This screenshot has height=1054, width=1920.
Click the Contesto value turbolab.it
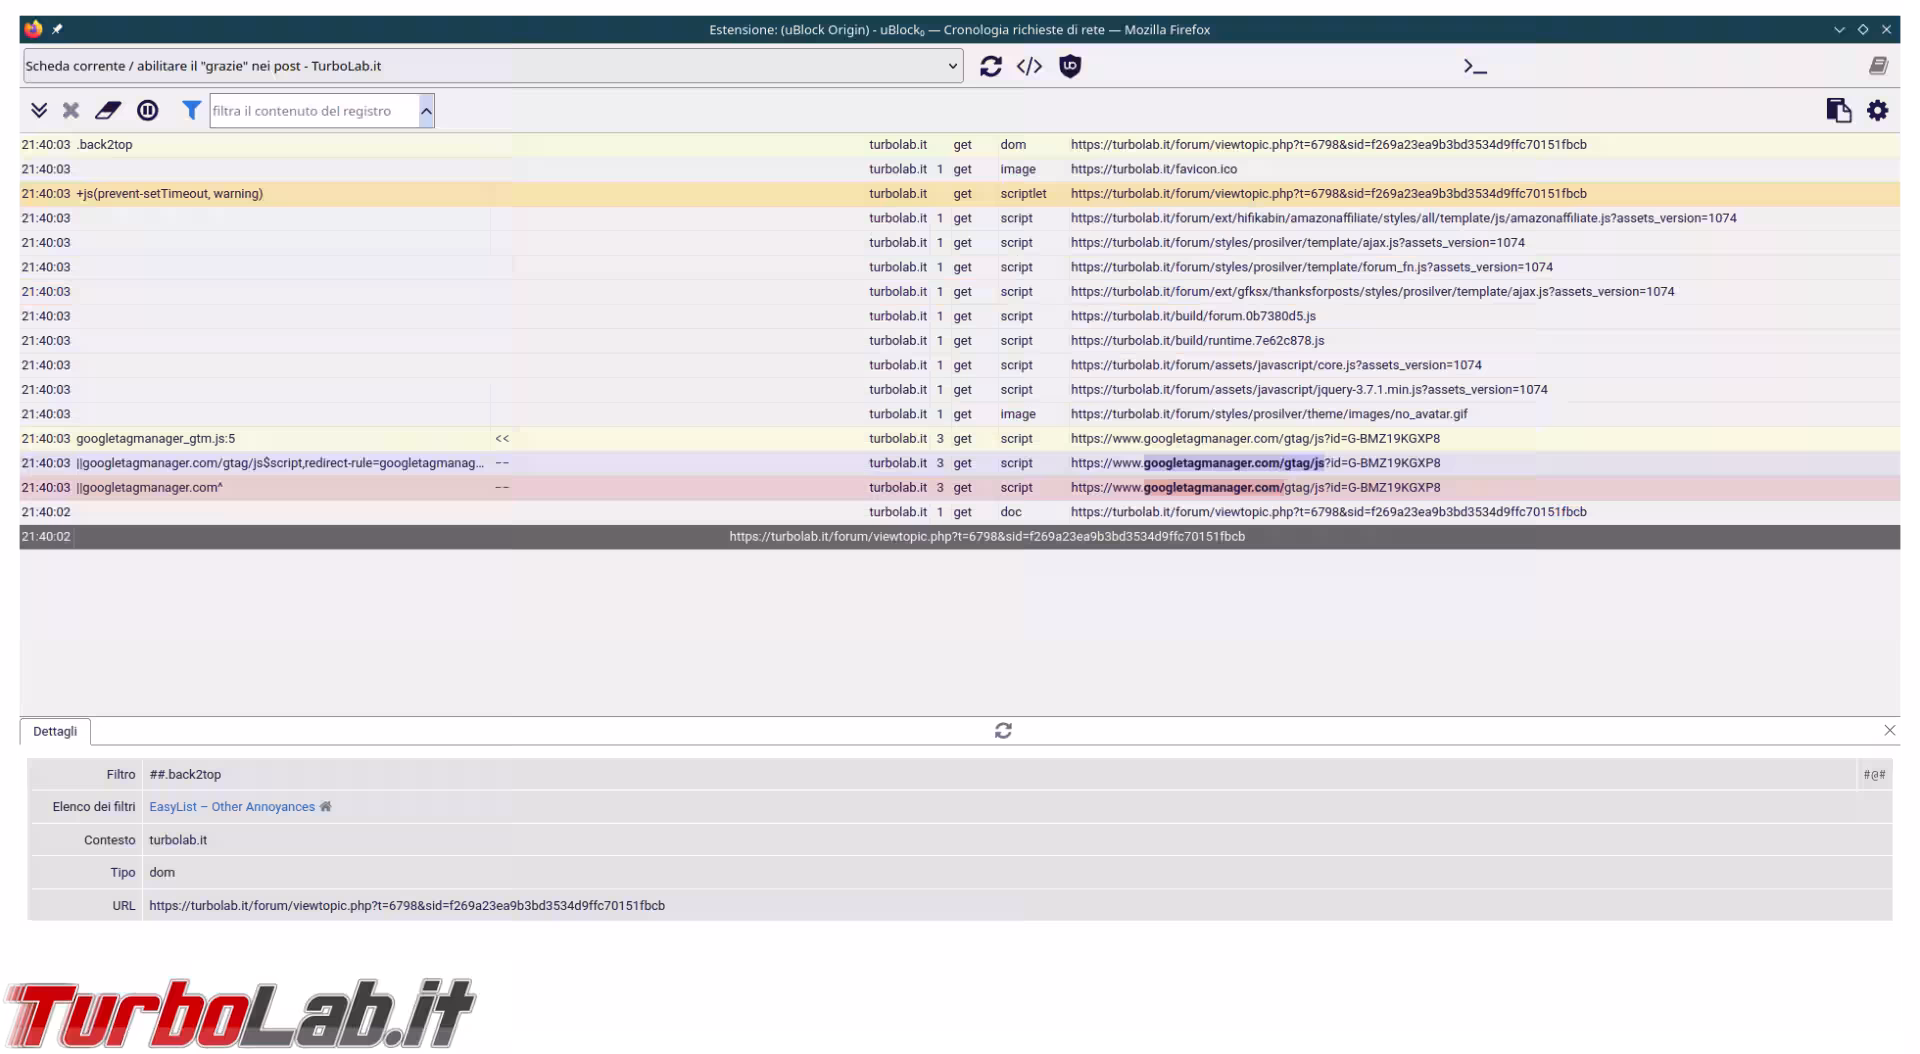point(178,840)
